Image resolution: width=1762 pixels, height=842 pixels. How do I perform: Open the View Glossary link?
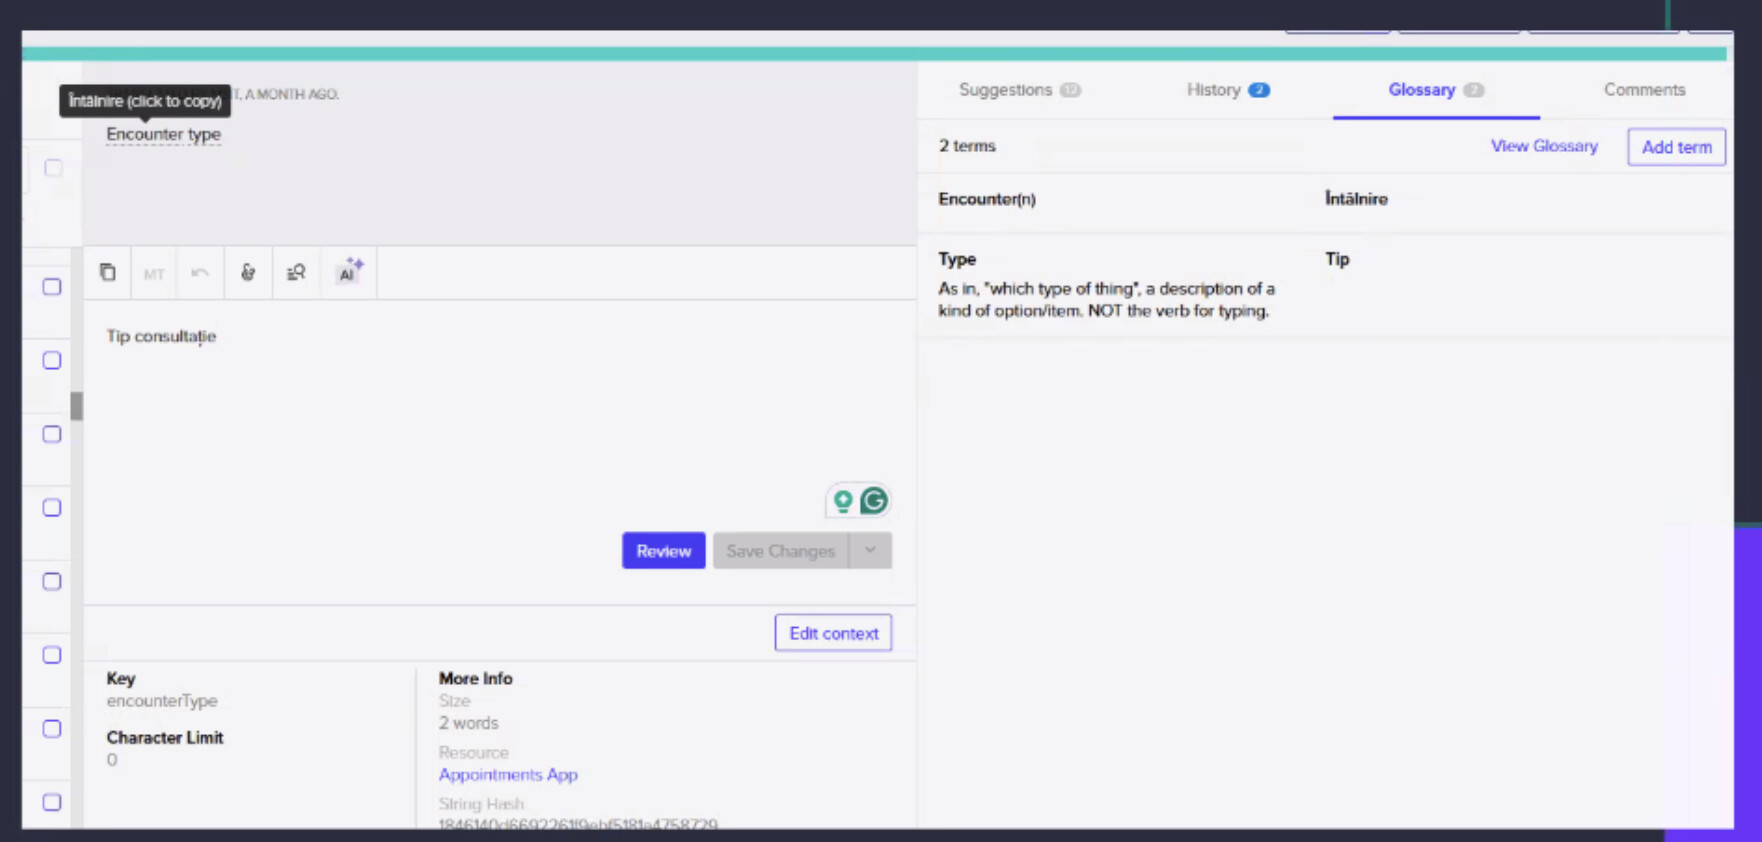coord(1544,146)
